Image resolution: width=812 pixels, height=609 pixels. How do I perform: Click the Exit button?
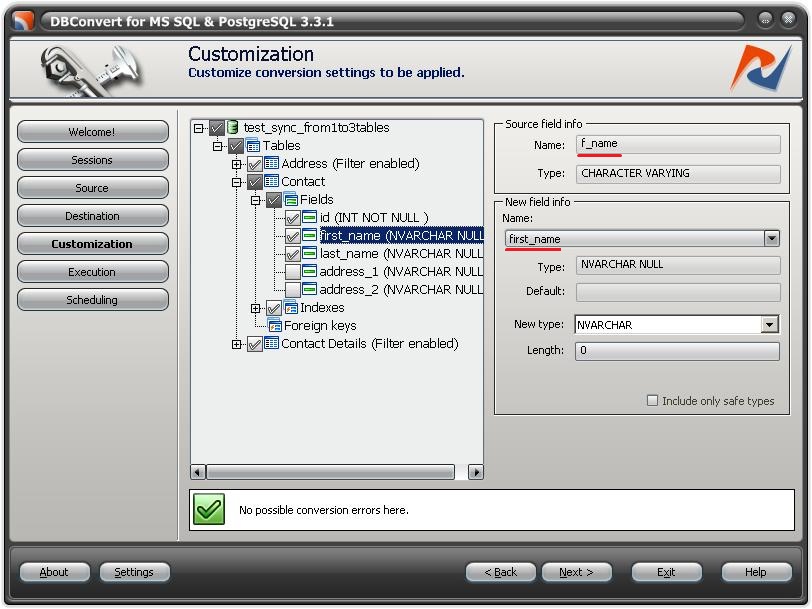tap(666, 572)
